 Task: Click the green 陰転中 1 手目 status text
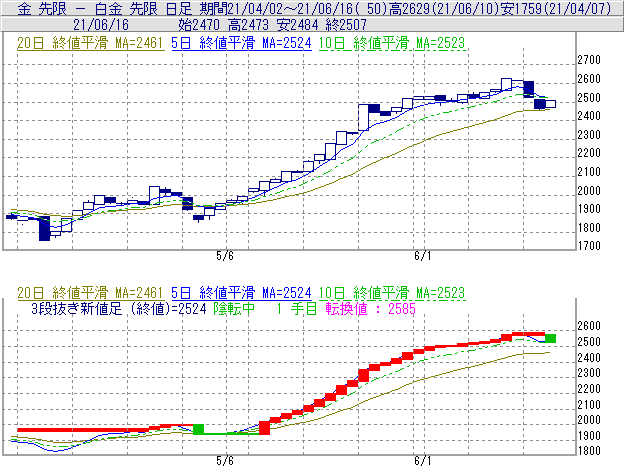tap(265, 309)
